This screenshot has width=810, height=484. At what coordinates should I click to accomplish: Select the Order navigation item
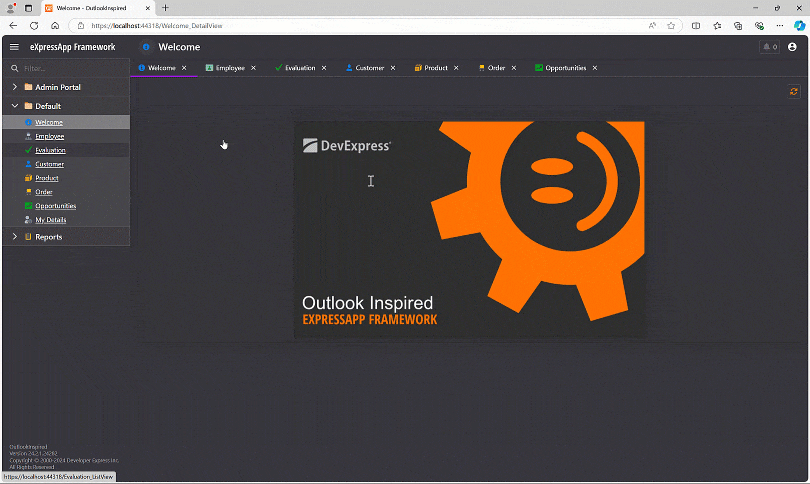pyautogui.click(x=43, y=192)
